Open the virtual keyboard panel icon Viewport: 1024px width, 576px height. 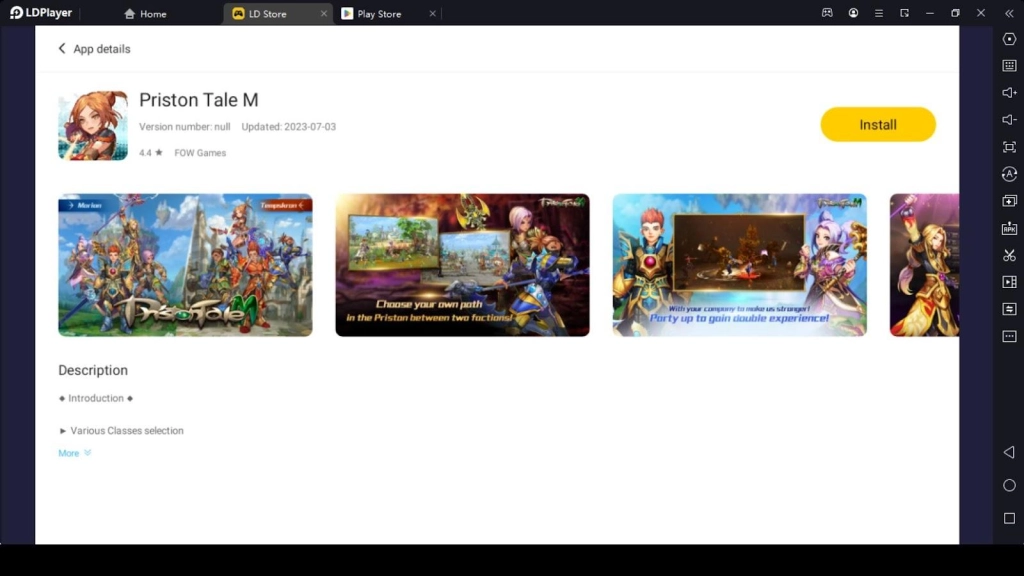[1009, 67]
